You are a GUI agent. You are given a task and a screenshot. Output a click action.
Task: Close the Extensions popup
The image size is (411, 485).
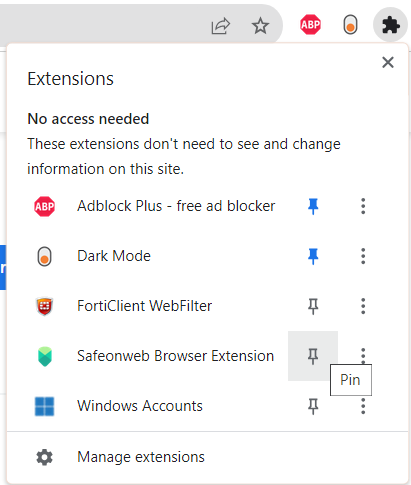388,62
